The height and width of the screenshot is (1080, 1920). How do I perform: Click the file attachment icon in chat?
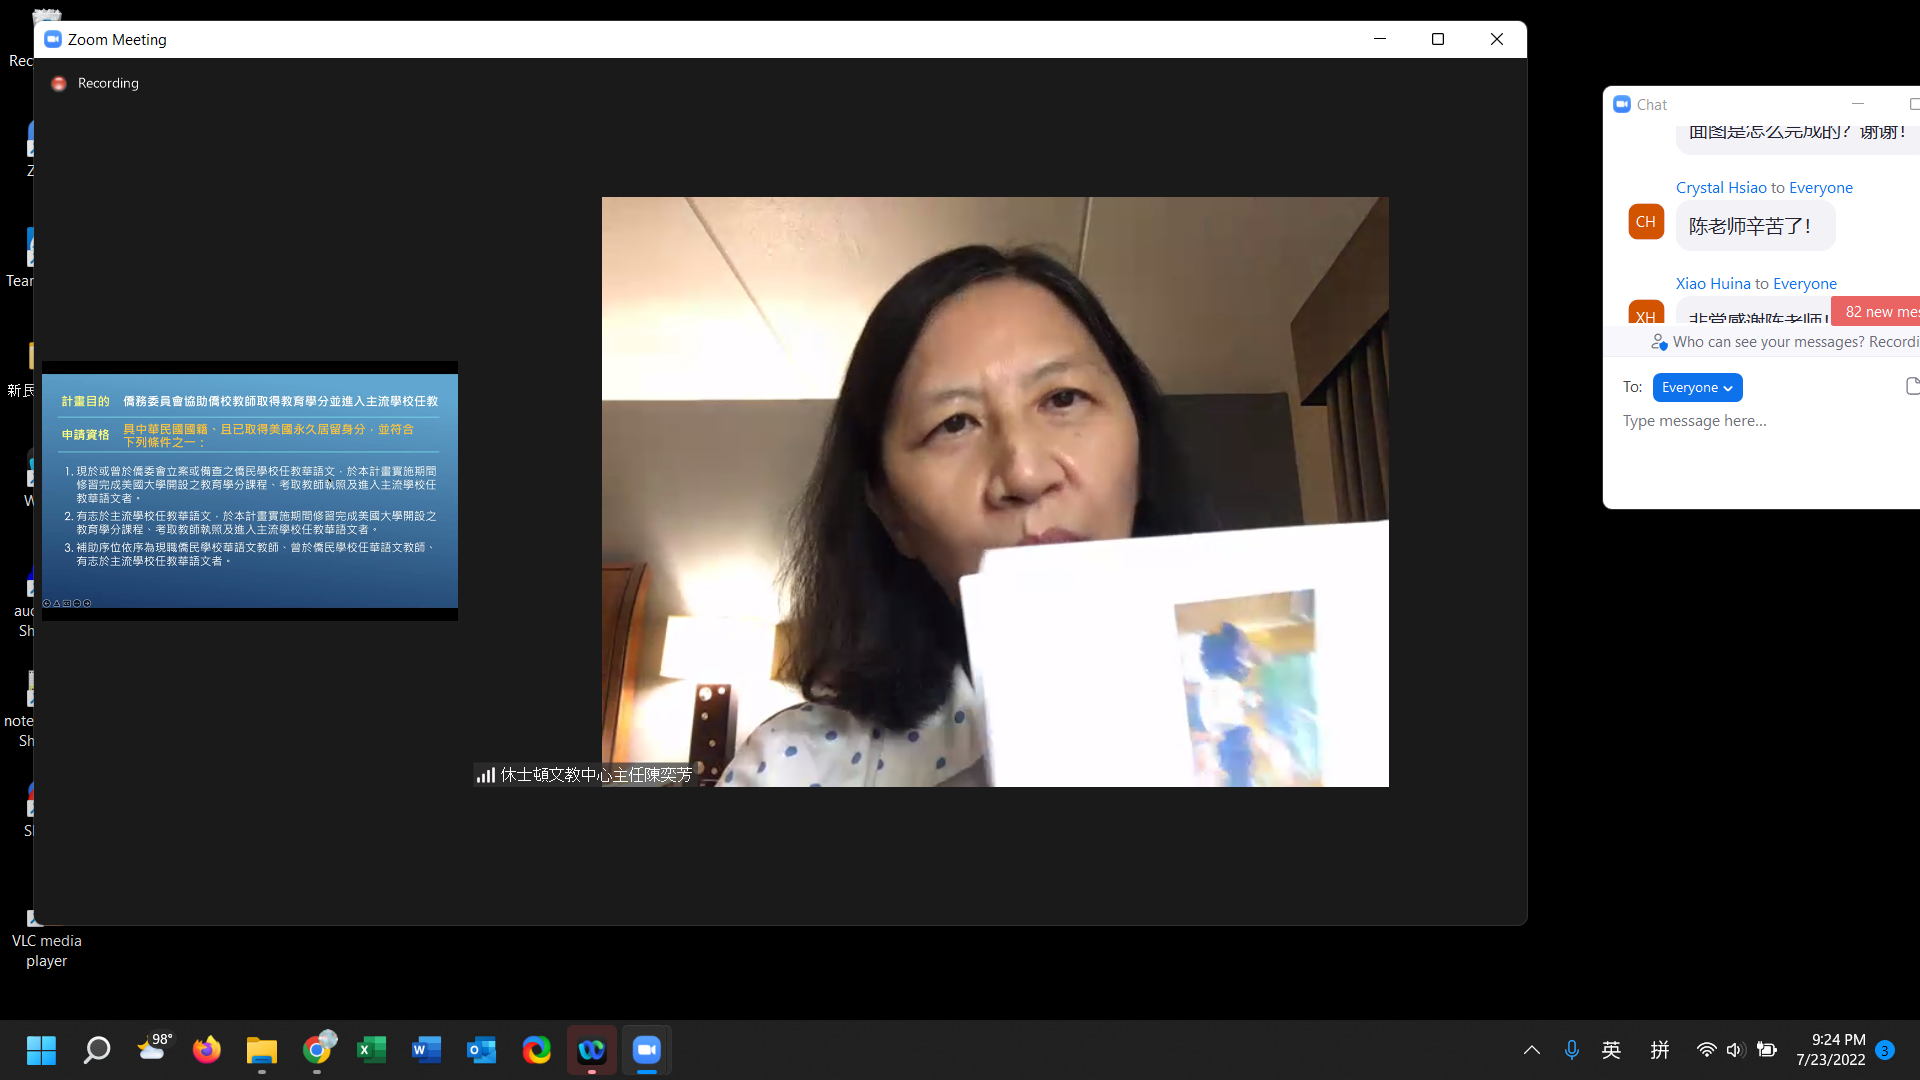[x=1912, y=387]
